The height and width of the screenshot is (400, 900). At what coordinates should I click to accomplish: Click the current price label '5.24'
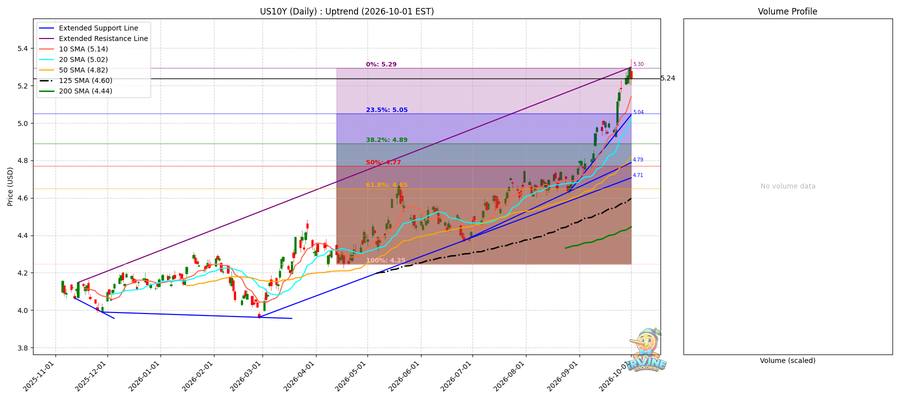click(x=668, y=78)
